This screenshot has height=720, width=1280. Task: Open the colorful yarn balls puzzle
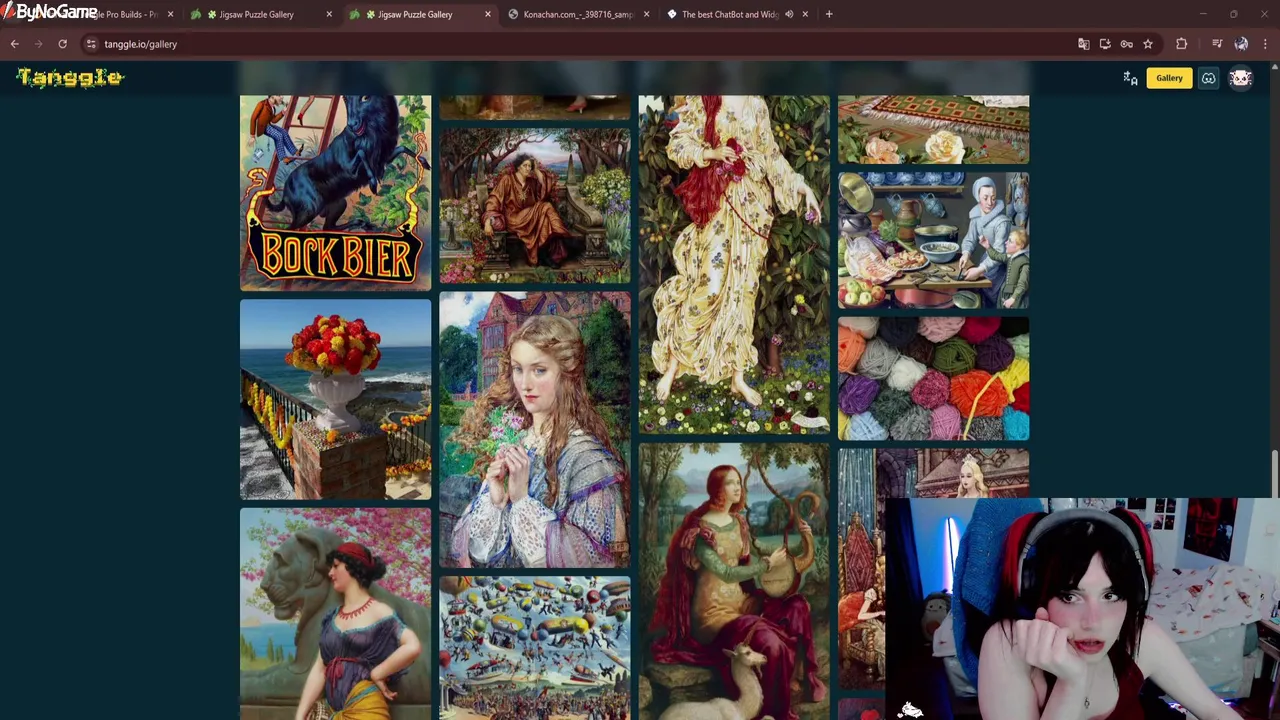933,379
